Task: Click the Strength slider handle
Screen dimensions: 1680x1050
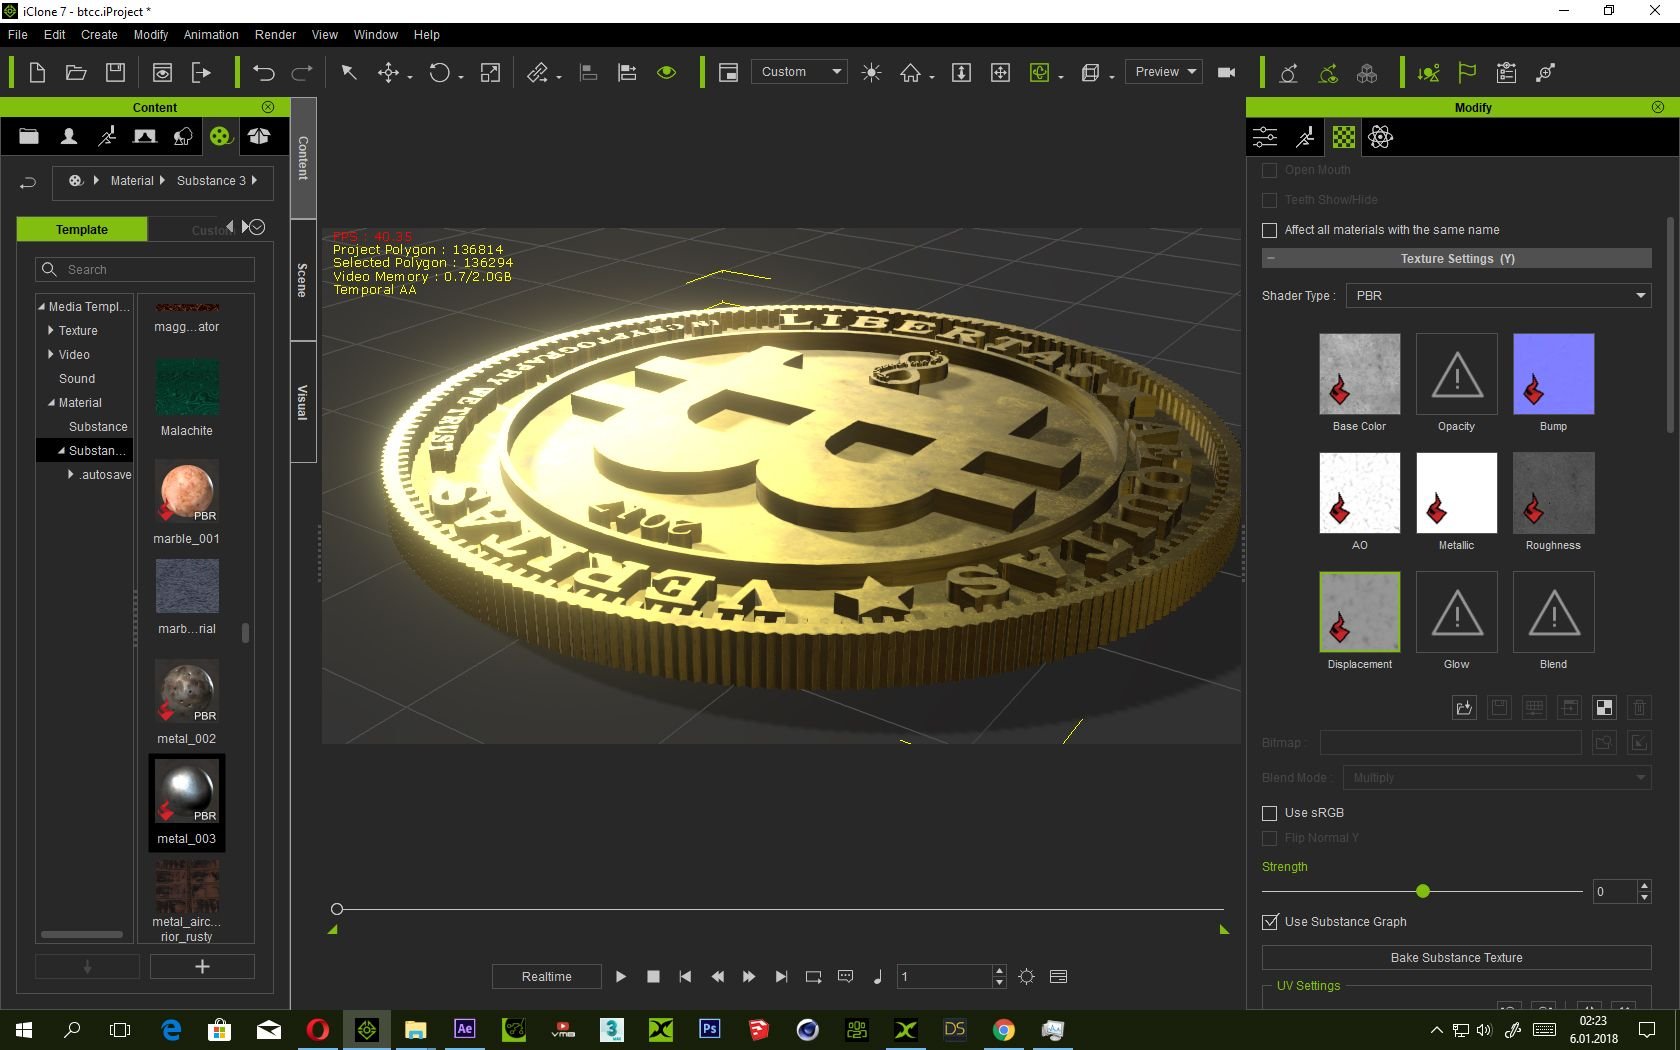Action: (1423, 891)
